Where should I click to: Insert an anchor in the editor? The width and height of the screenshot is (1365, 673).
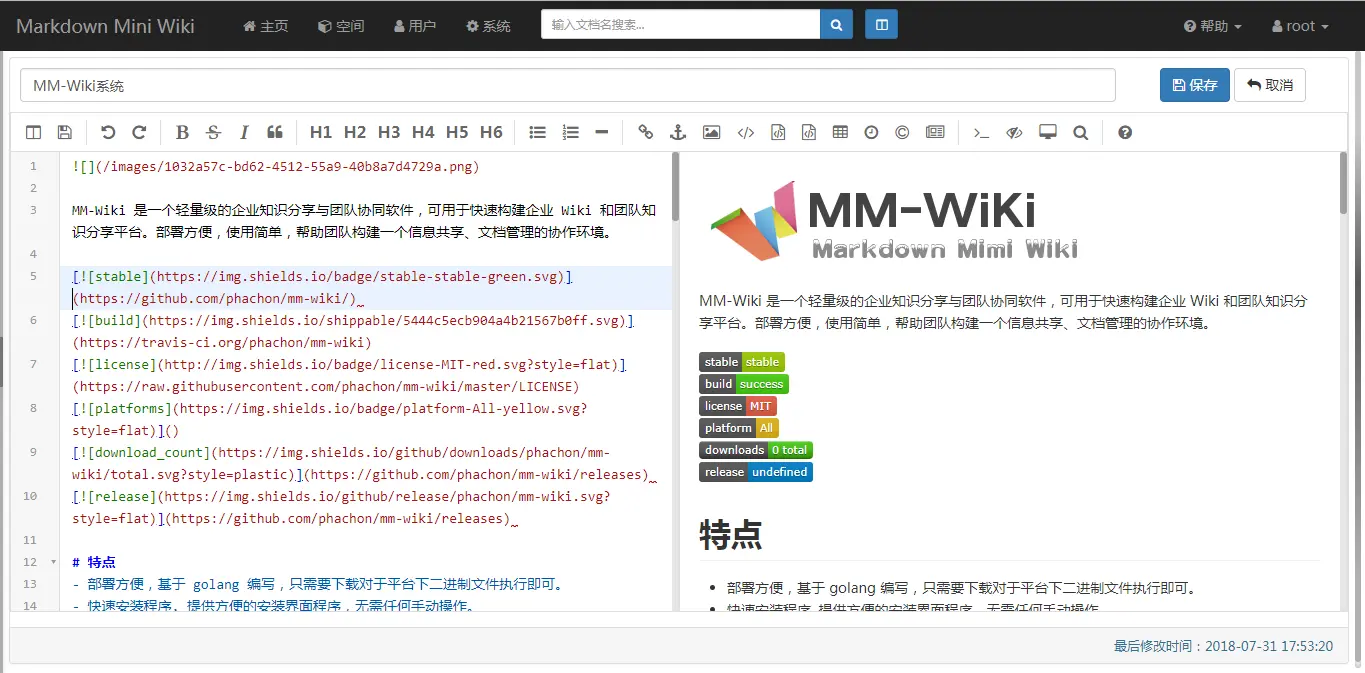[677, 132]
